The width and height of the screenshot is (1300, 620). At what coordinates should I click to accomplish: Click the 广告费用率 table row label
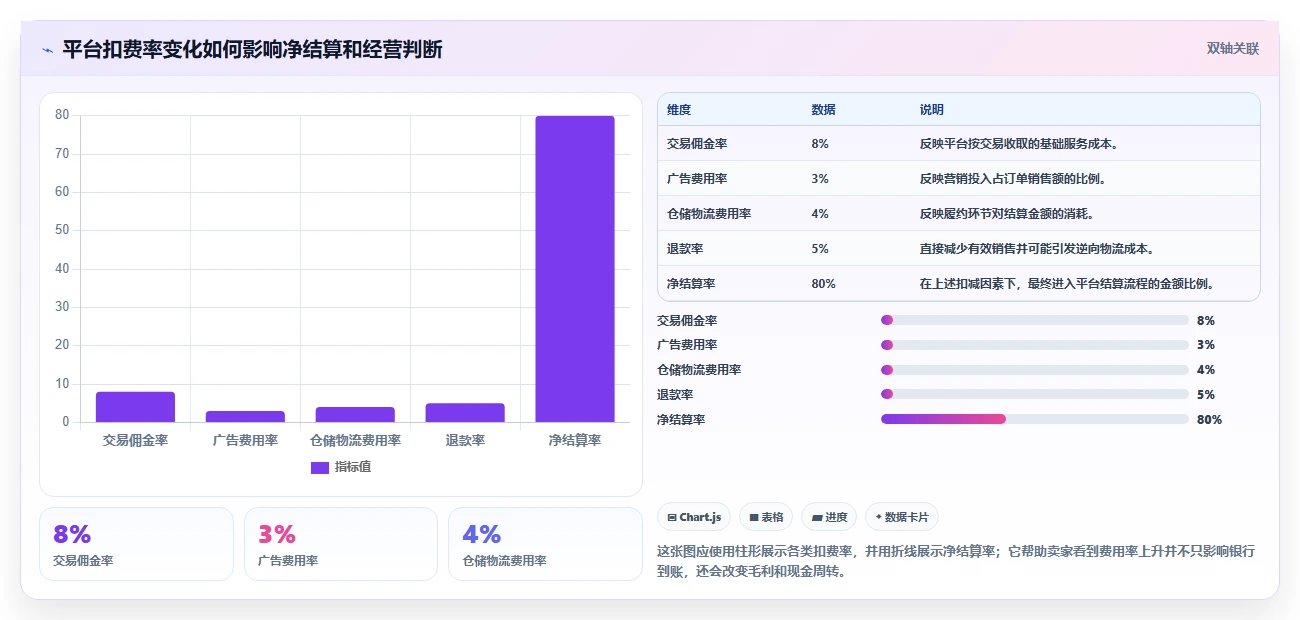[697, 179]
